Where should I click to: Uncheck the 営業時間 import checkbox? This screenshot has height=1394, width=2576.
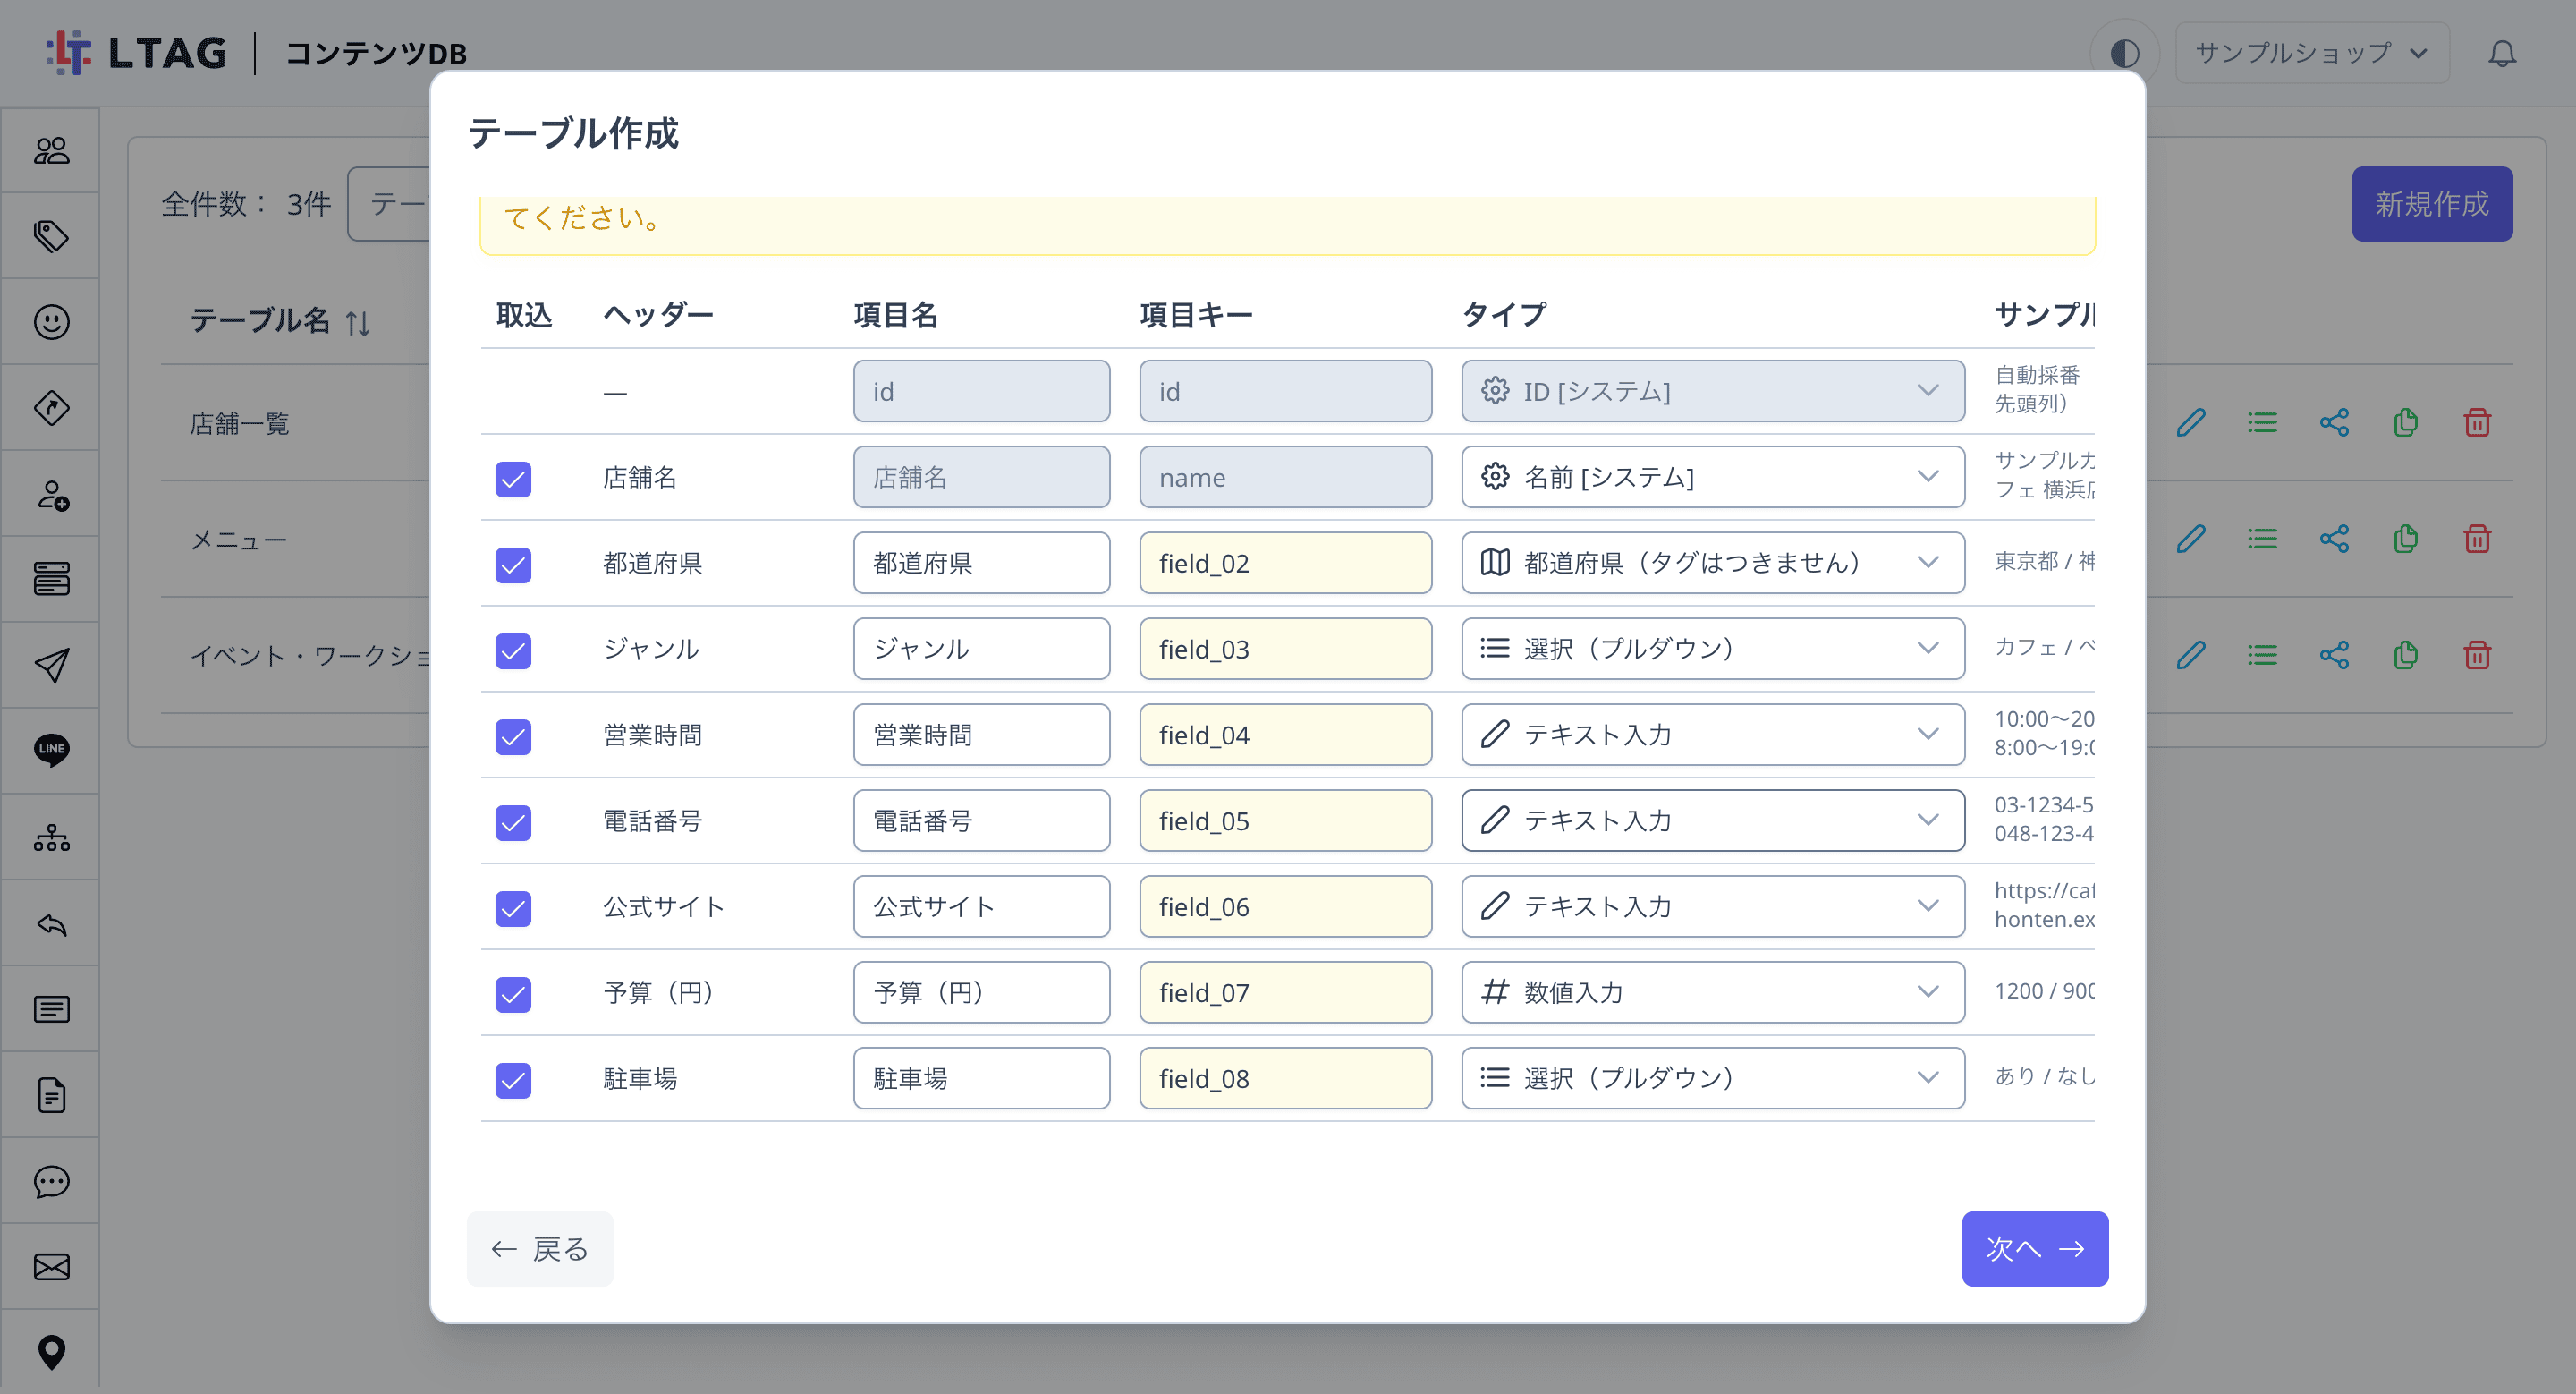point(513,737)
